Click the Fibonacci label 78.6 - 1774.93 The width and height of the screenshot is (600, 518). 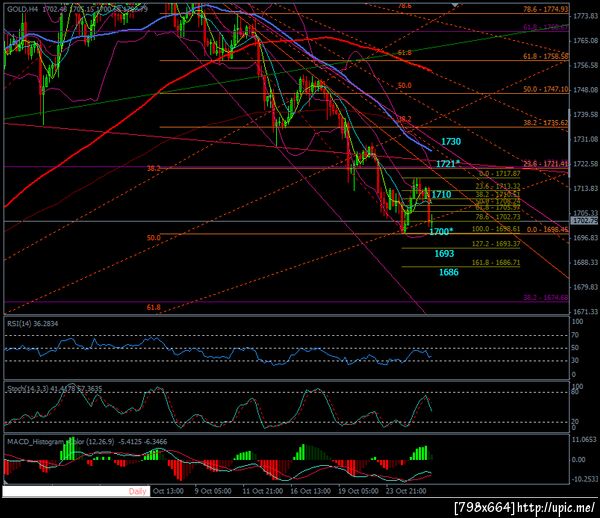coord(546,9)
